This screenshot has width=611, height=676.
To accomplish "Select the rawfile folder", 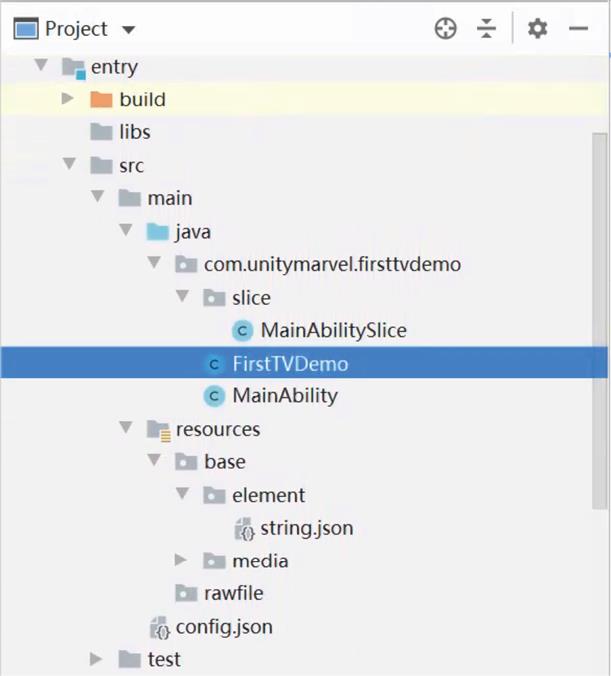I will click(233, 593).
